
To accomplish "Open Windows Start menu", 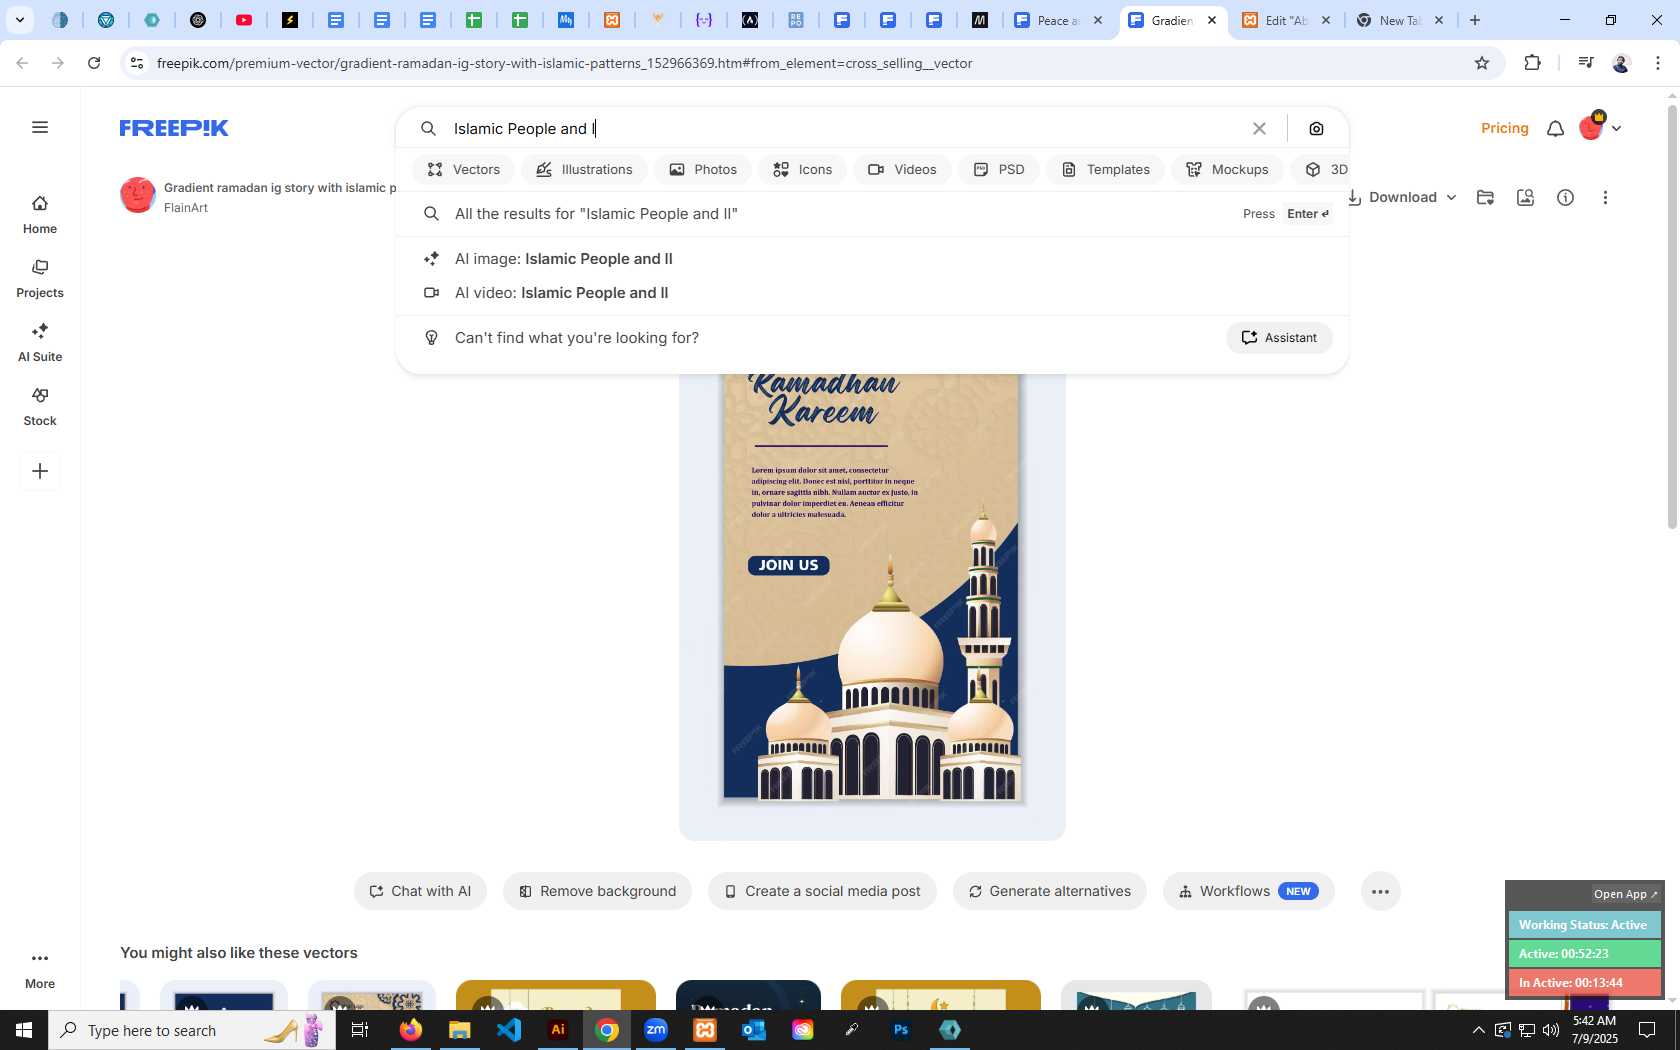I will [24, 1030].
